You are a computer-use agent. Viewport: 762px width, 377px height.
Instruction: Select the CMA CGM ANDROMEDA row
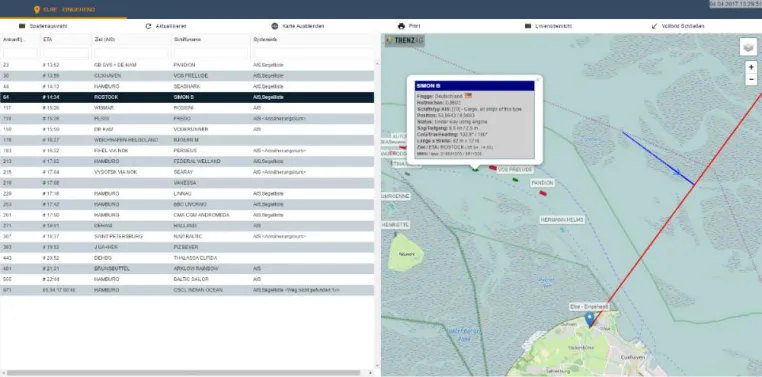187,215
